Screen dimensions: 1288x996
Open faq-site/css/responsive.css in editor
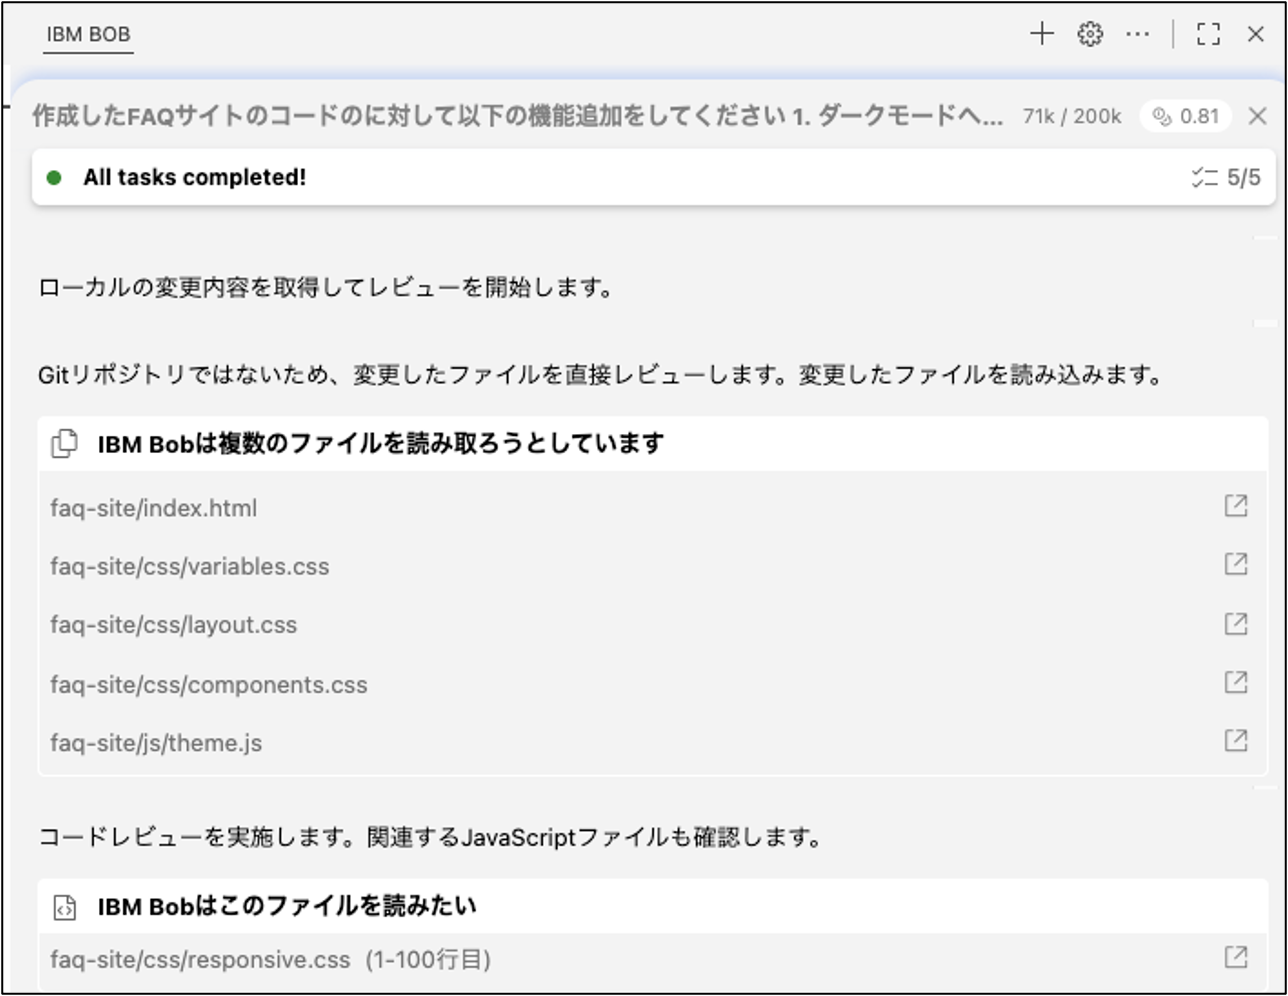pos(1236,957)
